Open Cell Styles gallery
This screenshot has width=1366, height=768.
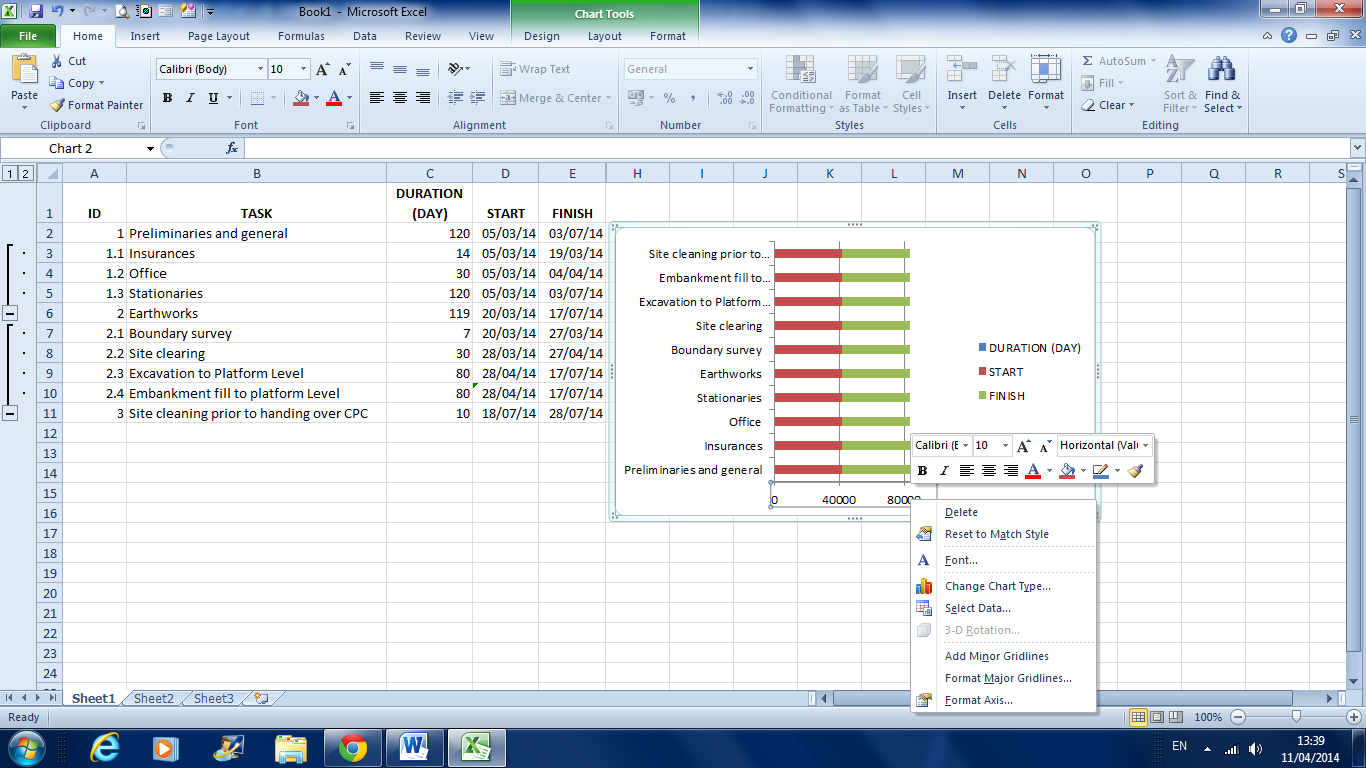tap(909, 84)
